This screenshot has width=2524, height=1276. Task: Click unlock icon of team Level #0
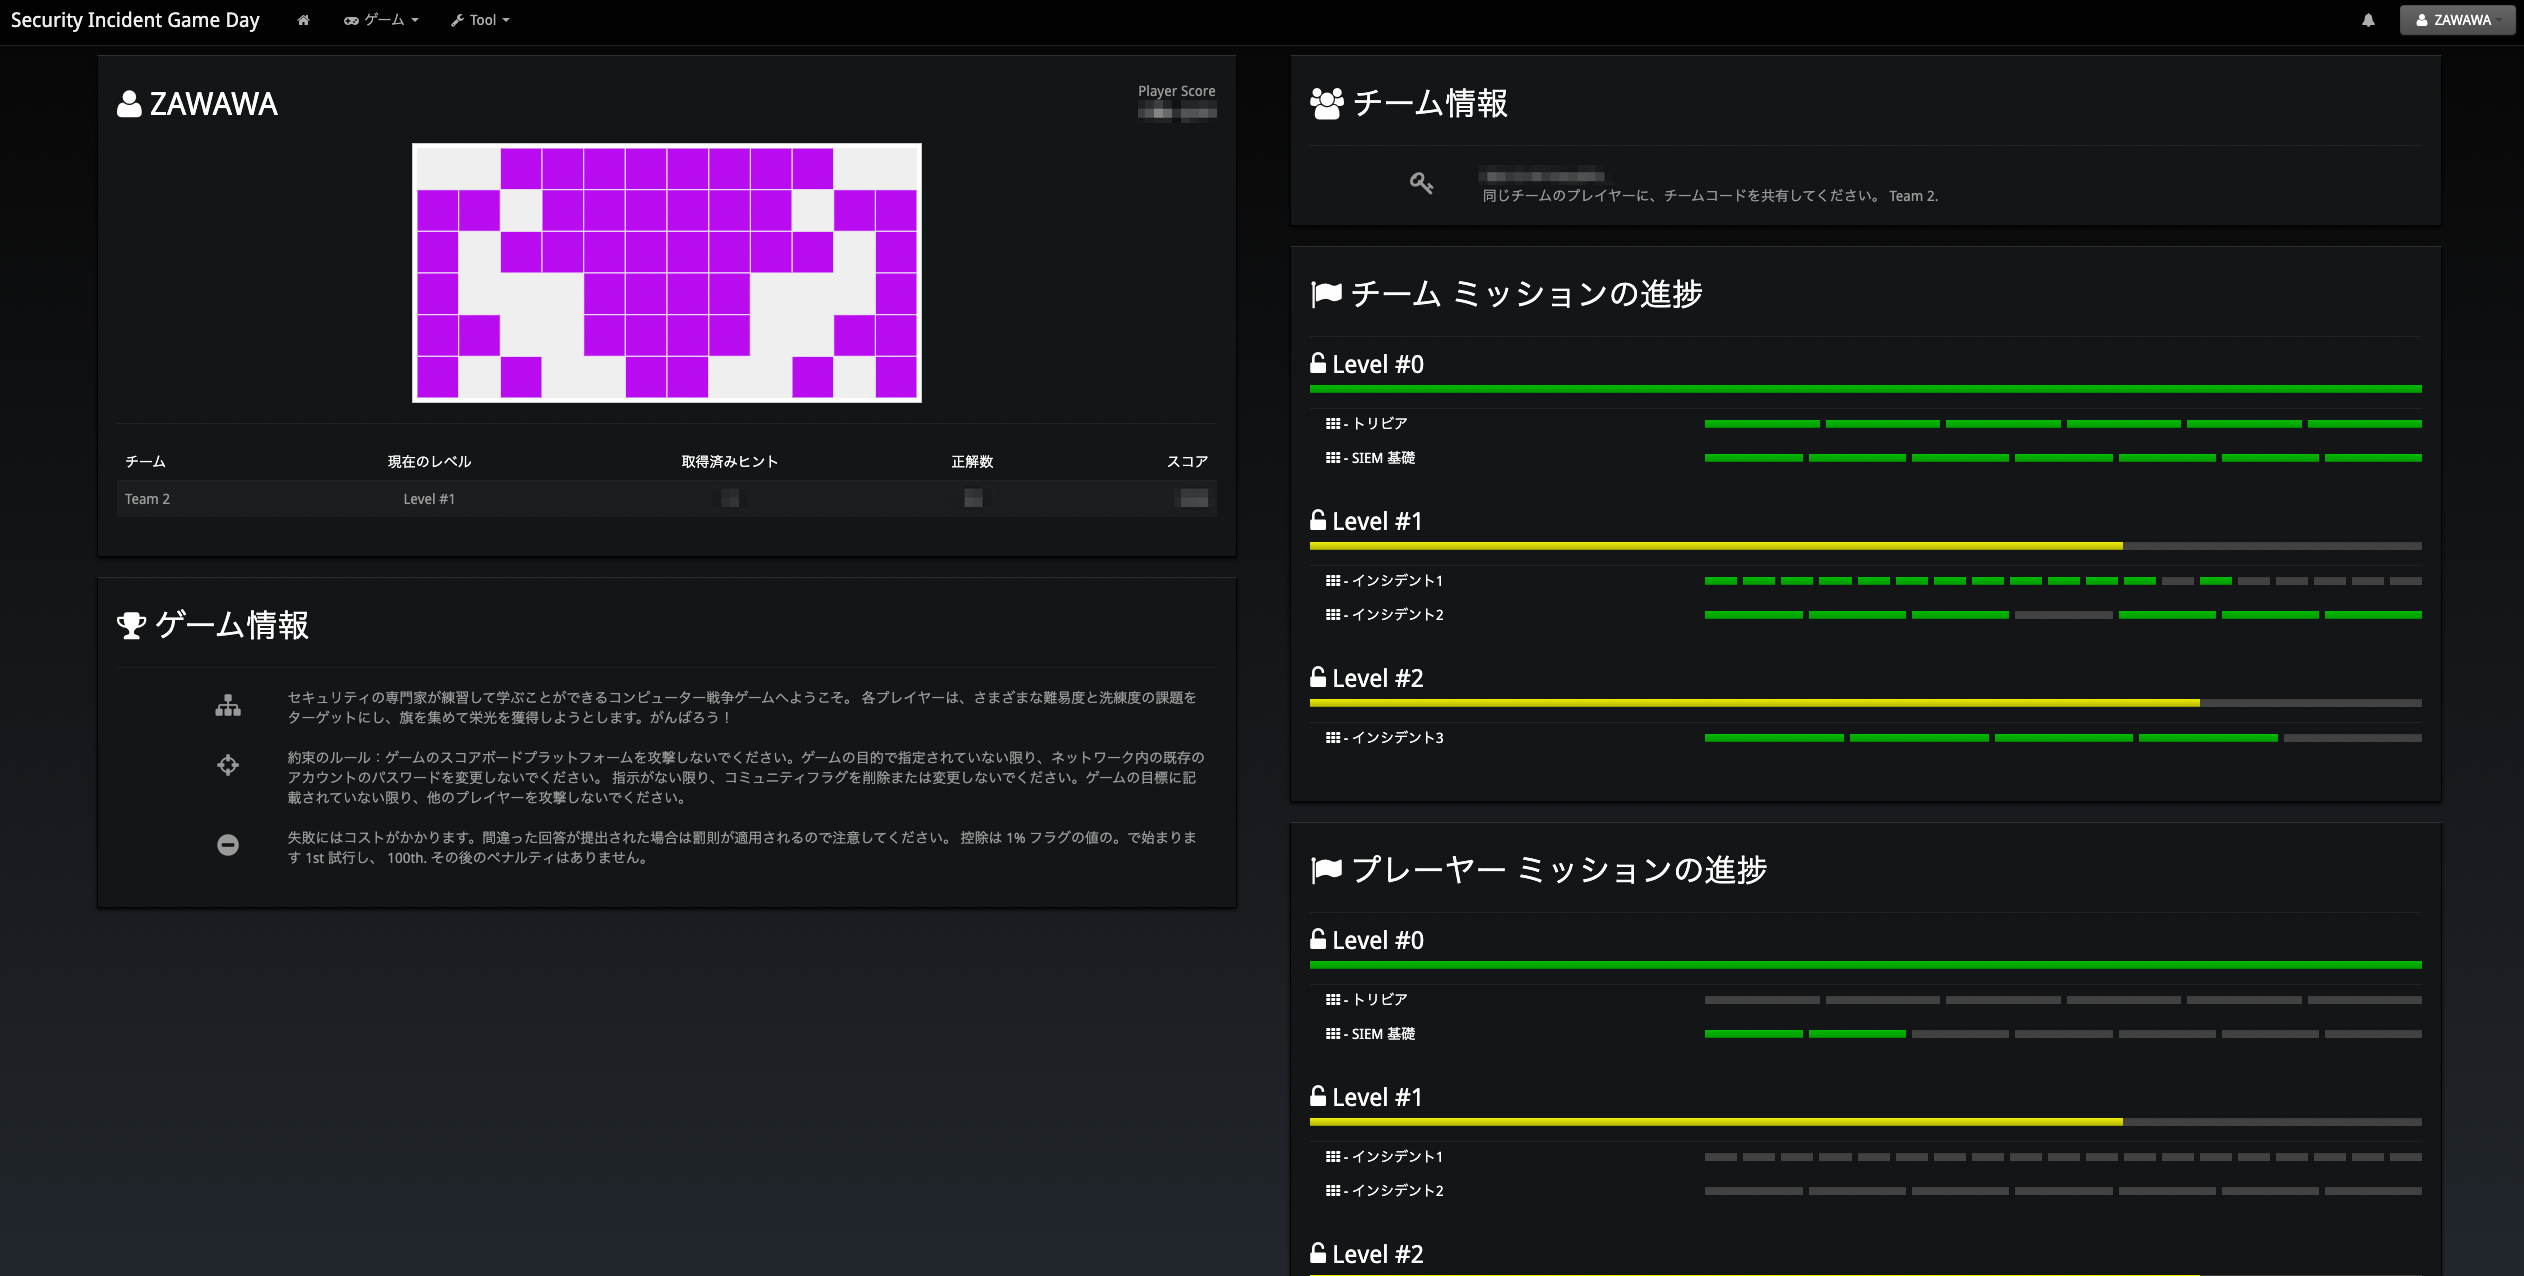tap(1319, 363)
